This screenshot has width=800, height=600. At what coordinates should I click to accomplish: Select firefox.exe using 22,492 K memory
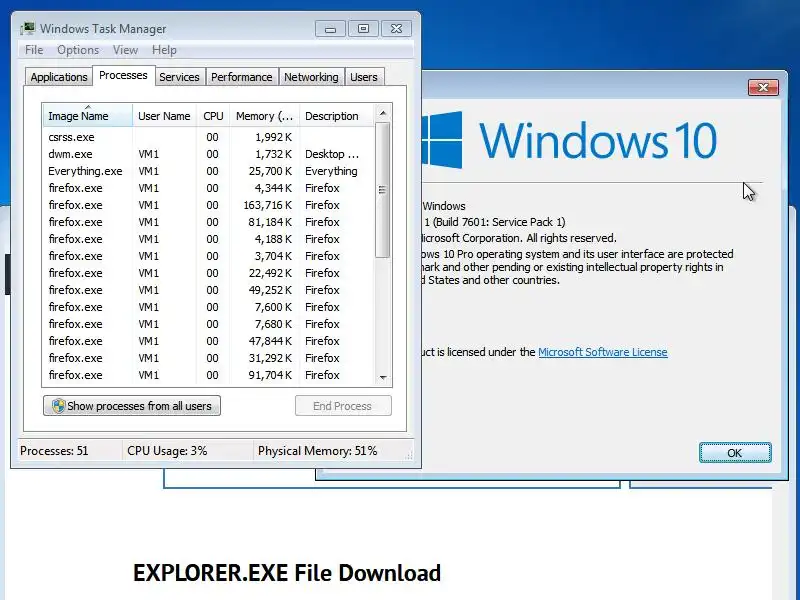click(209, 273)
